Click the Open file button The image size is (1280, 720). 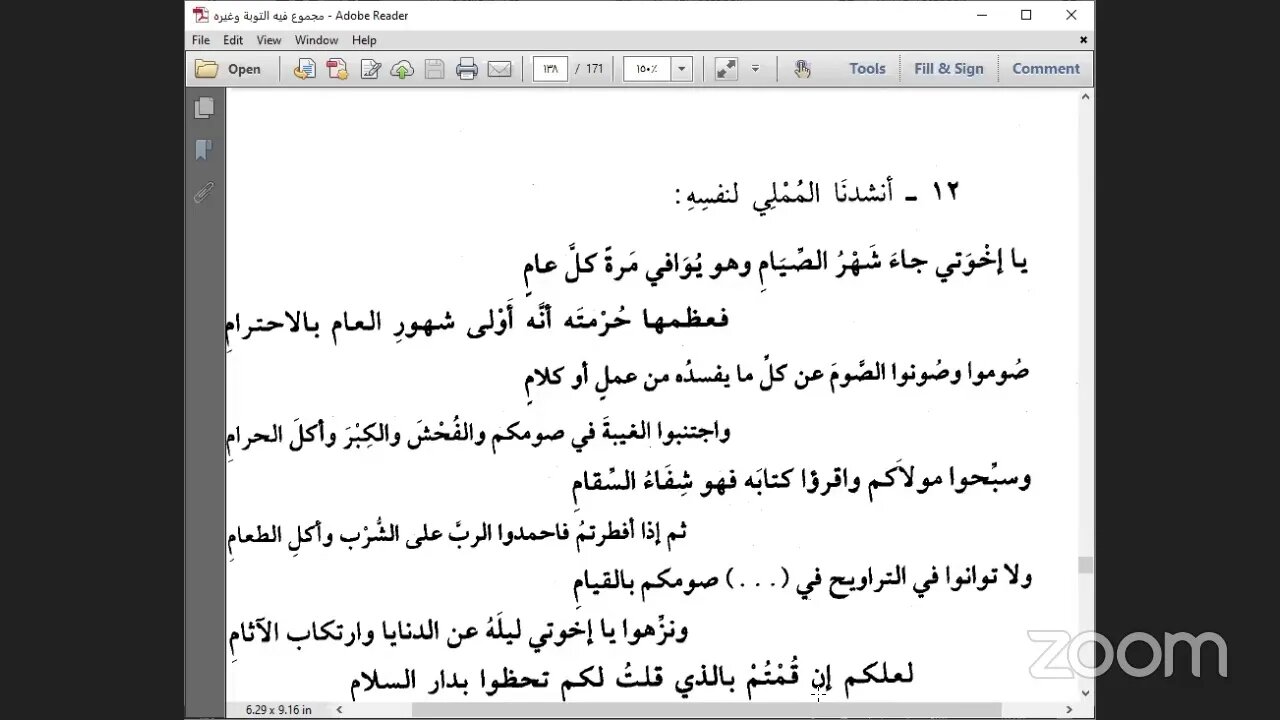click(x=228, y=69)
